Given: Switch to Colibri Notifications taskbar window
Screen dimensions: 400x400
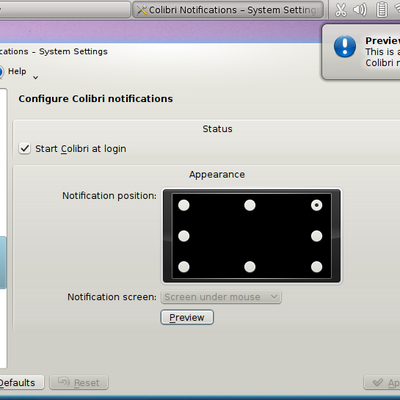Looking at the screenshot, I should click(x=228, y=10).
